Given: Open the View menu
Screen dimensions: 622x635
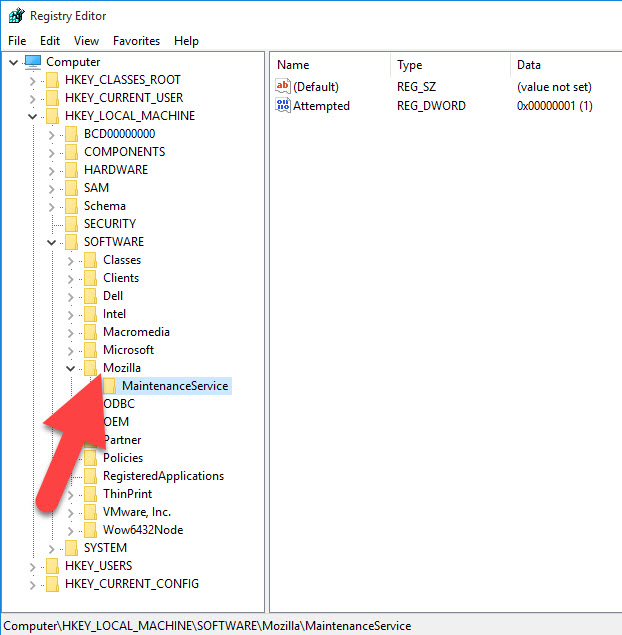Looking at the screenshot, I should point(86,41).
